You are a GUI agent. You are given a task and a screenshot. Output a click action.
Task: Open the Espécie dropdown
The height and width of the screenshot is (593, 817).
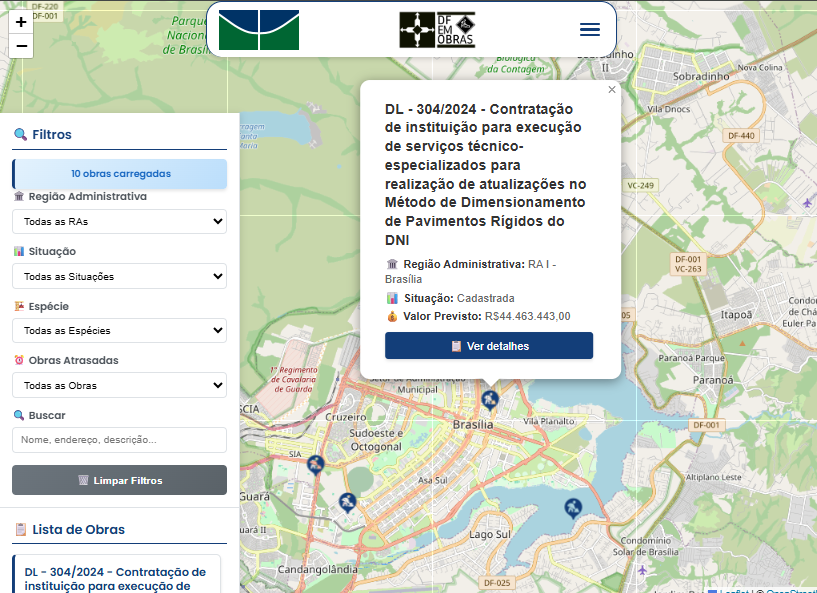119,330
